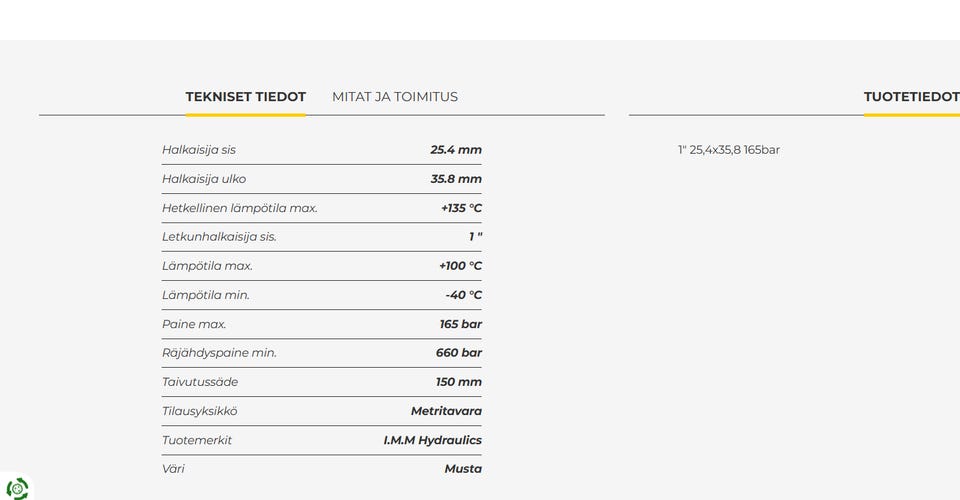
Task: Select the TUOTETIEDOT tab
Action: coord(912,97)
